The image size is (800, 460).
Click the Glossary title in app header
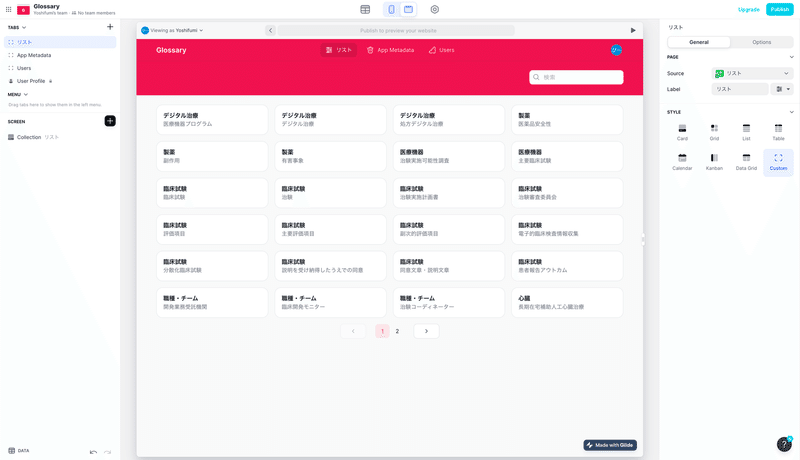coord(171,50)
